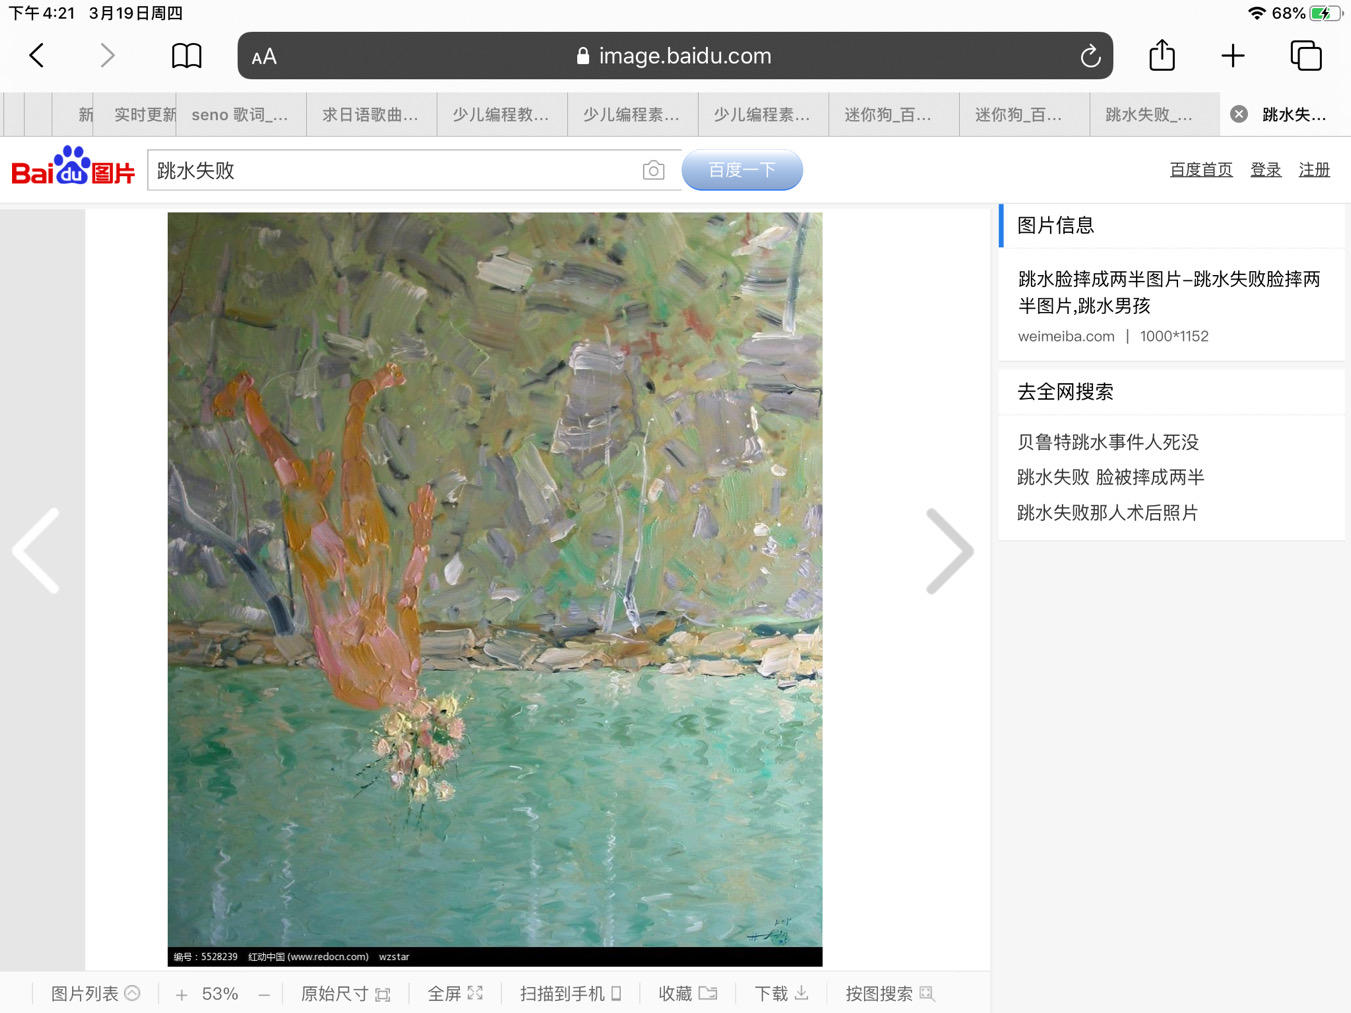Click the address bar image.baidu.com
Image resolution: width=1351 pixels, height=1013 pixels.
click(x=675, y=56)
